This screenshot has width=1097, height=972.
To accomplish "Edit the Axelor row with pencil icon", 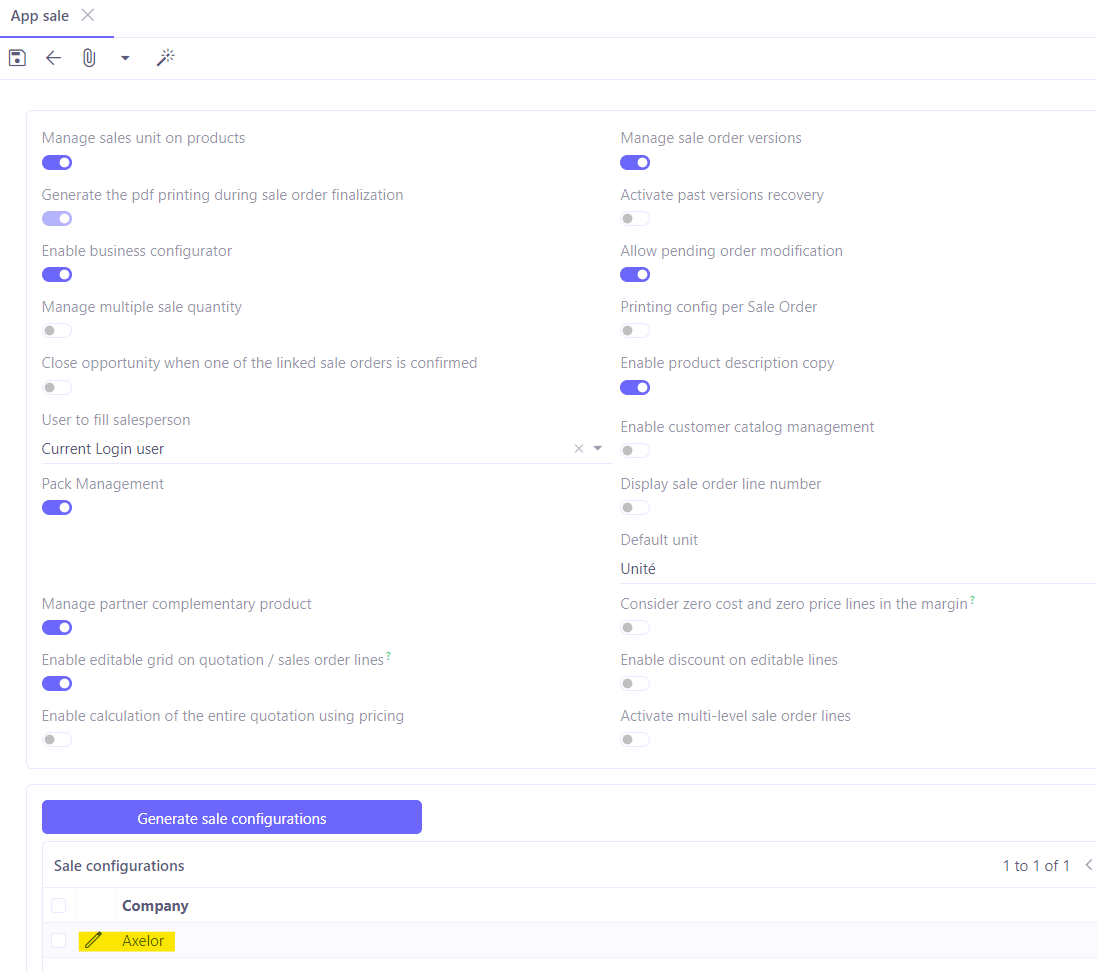I will (x=93, y=941).
